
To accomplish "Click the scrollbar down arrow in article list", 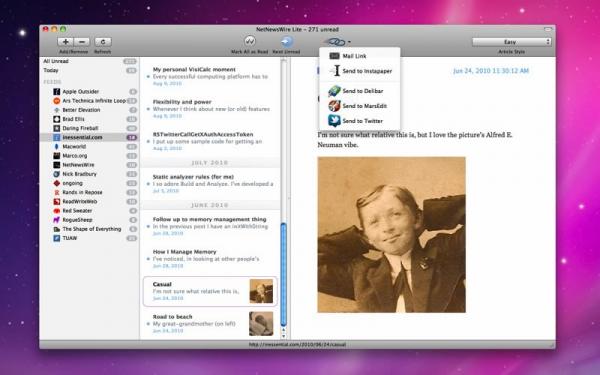I will 284,336.
